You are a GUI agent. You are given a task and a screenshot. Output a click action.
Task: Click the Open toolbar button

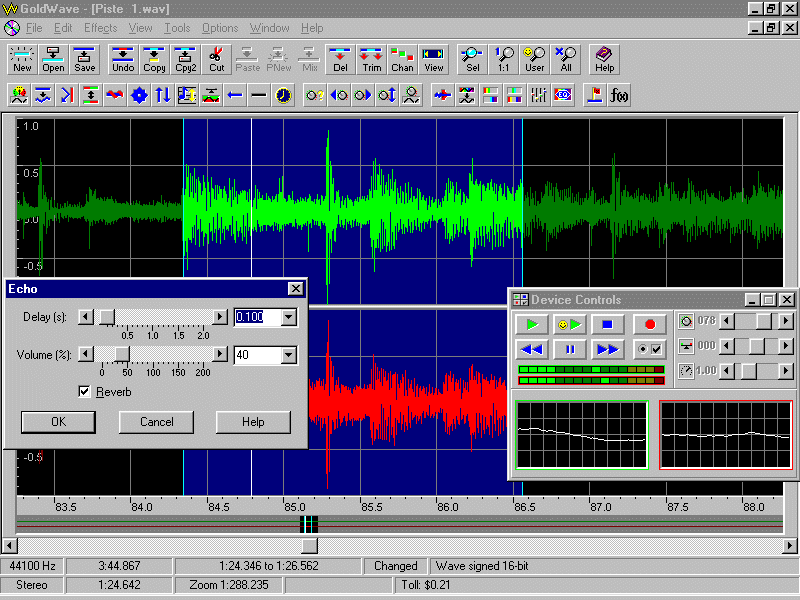point(53,60)
